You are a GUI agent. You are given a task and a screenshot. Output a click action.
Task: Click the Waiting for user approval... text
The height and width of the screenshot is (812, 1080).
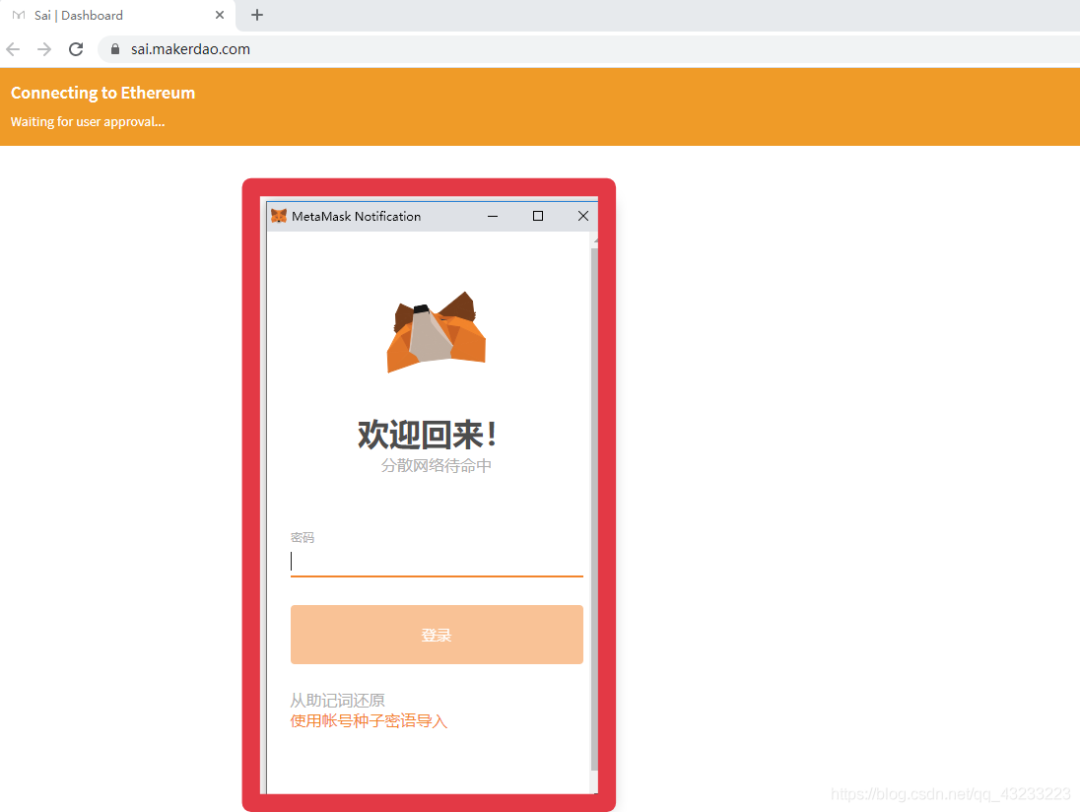coord(87,122)
